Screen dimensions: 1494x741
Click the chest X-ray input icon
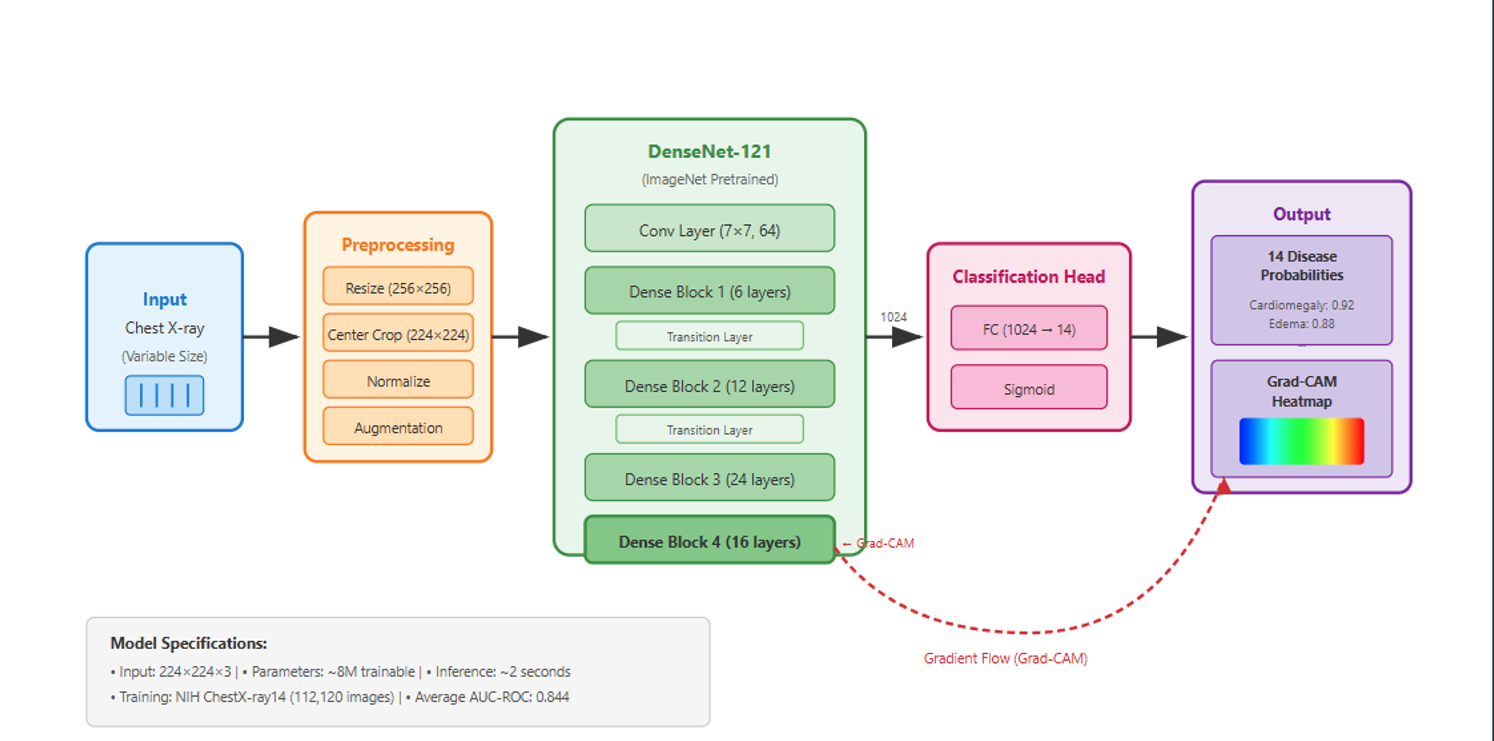coord(164,396)
